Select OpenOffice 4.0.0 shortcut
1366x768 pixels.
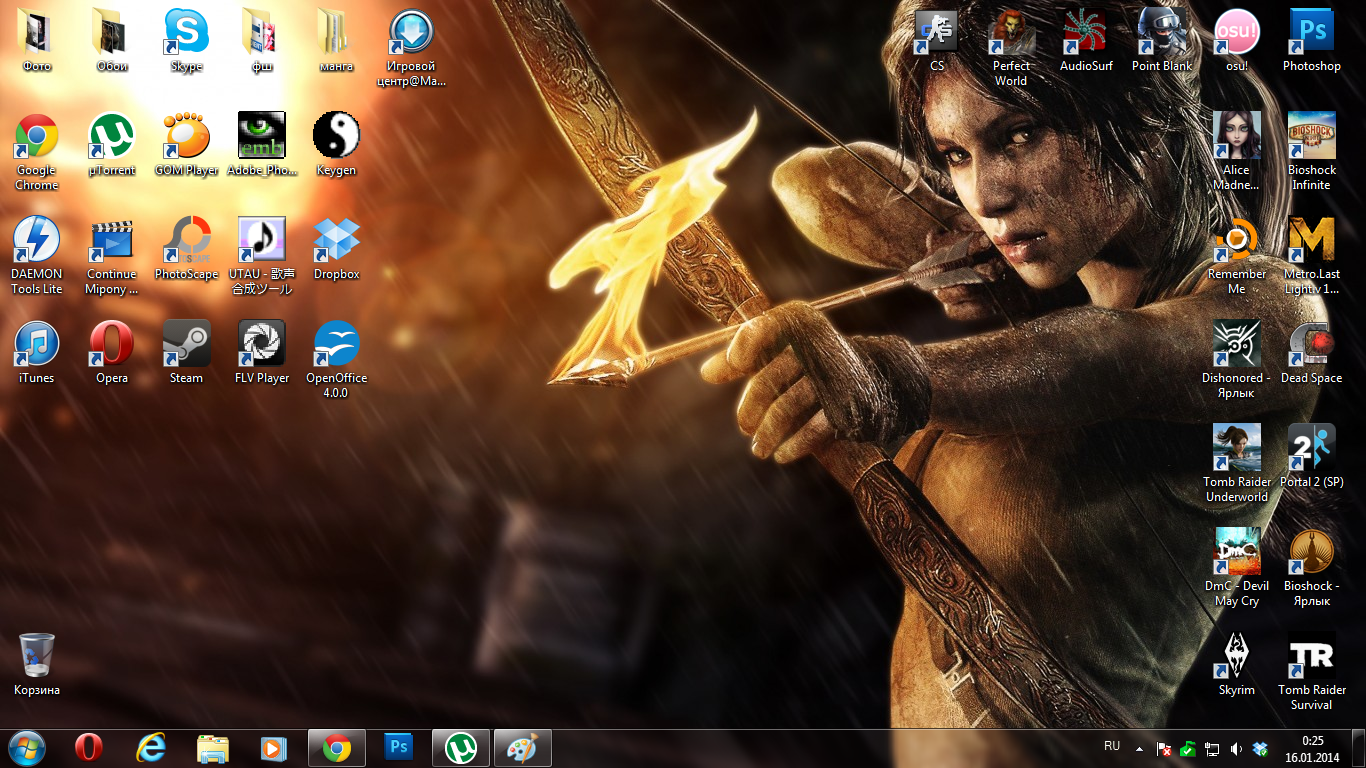[x=336, y=359]
